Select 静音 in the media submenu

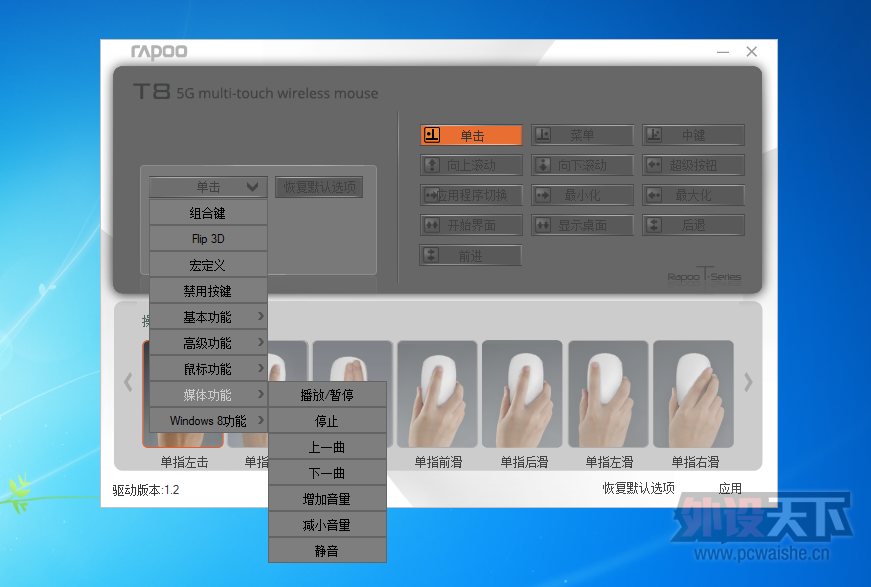tap(327, 551)
